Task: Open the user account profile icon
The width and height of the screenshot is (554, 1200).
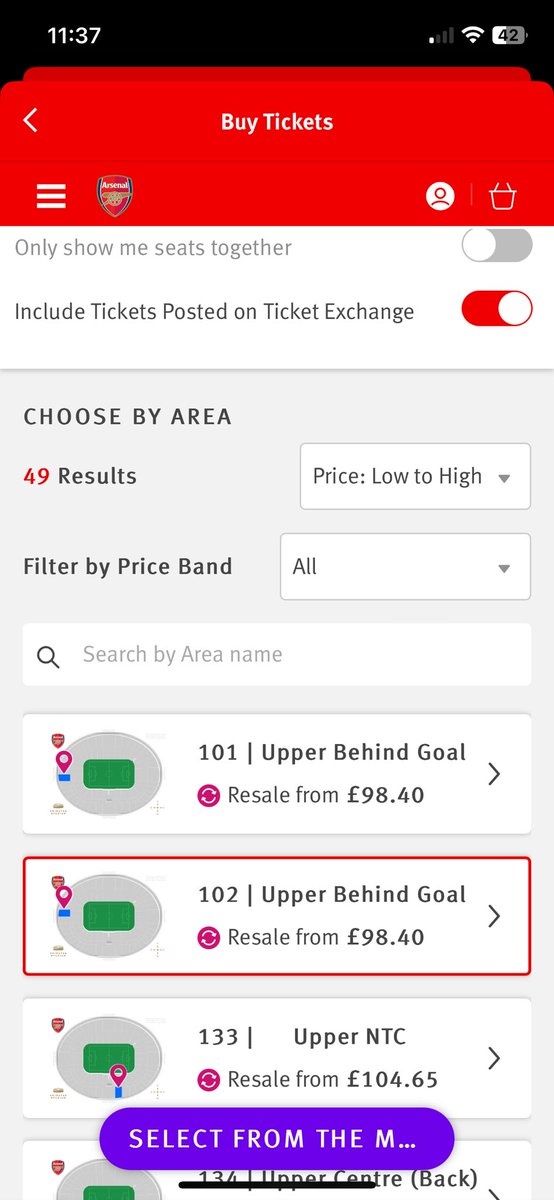Action: pyautogui.click(x=440, y=196)
